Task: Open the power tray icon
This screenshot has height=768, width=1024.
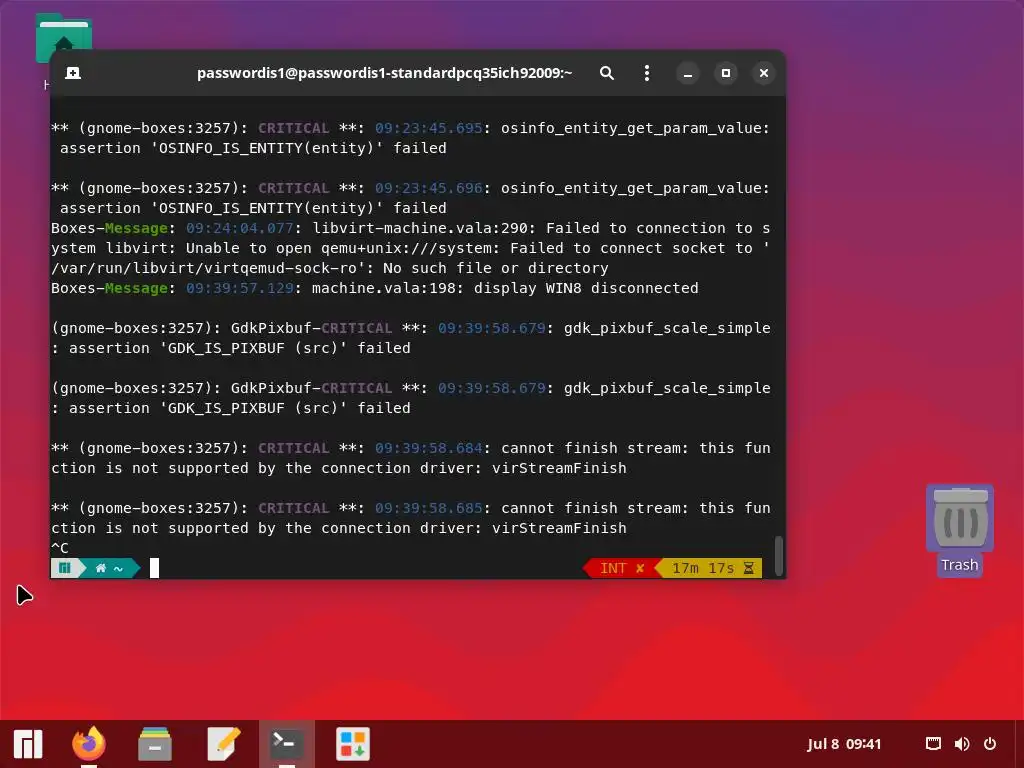Action: point(990,744)
